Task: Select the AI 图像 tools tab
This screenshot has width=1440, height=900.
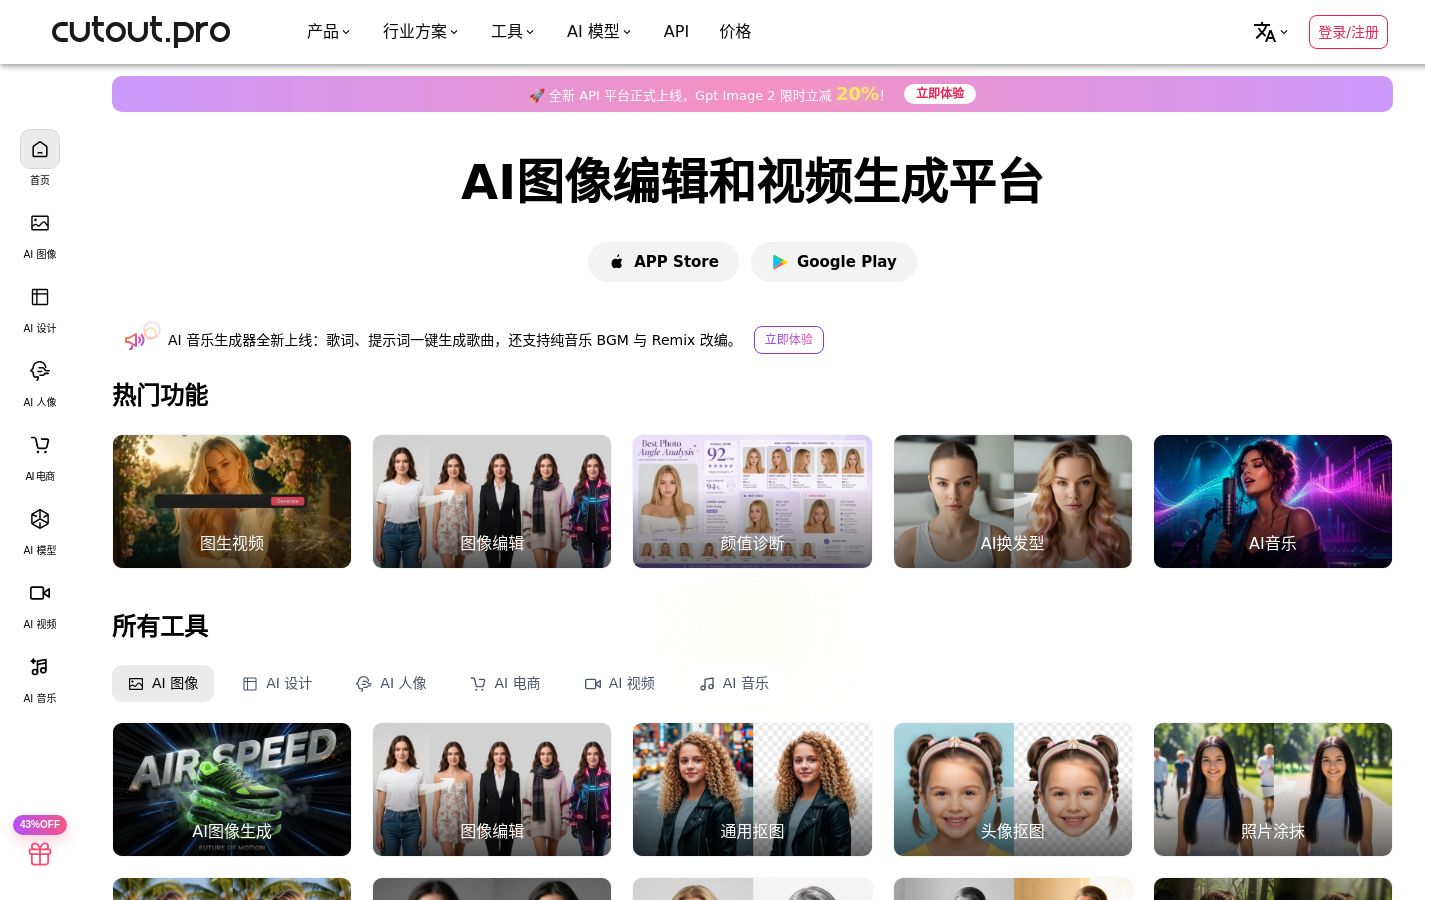Action: [x=163, y=684]
